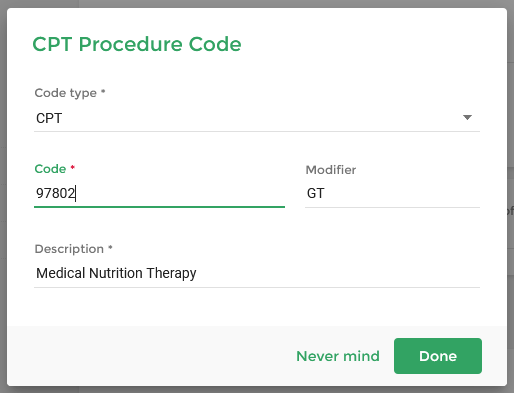Click the CPT Procedure Code dialog title
Image resolution: width=514 pixels, height=393 pixels.
(x=137, y=44)
